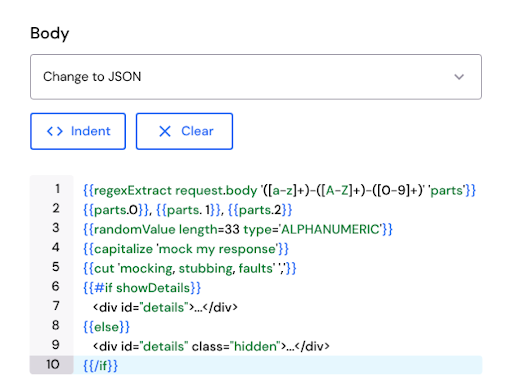Click the div class="hidden" line
512x384 pixels.
coord(211,346)
